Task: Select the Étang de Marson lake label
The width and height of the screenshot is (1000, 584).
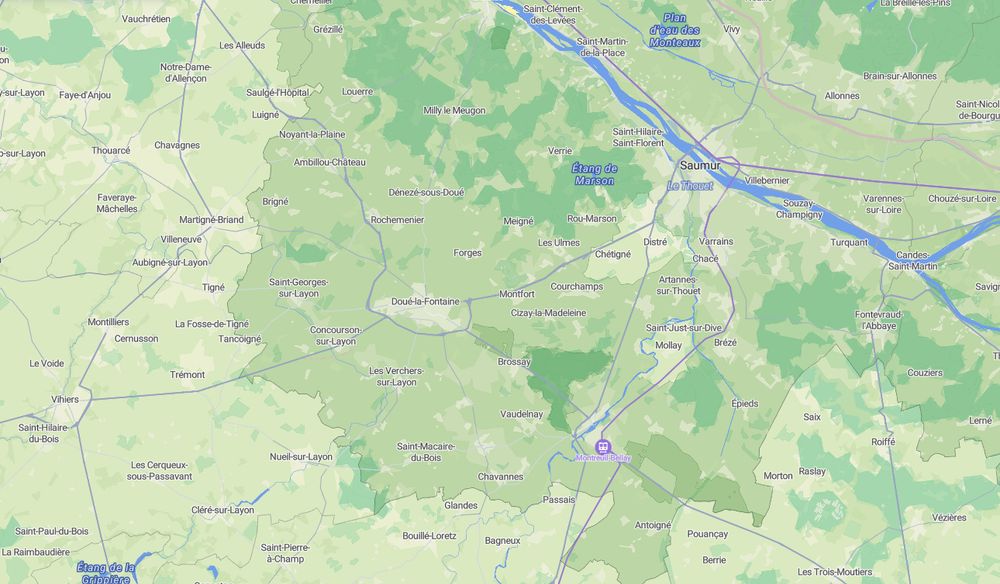Action: click(x=594, y=174)
